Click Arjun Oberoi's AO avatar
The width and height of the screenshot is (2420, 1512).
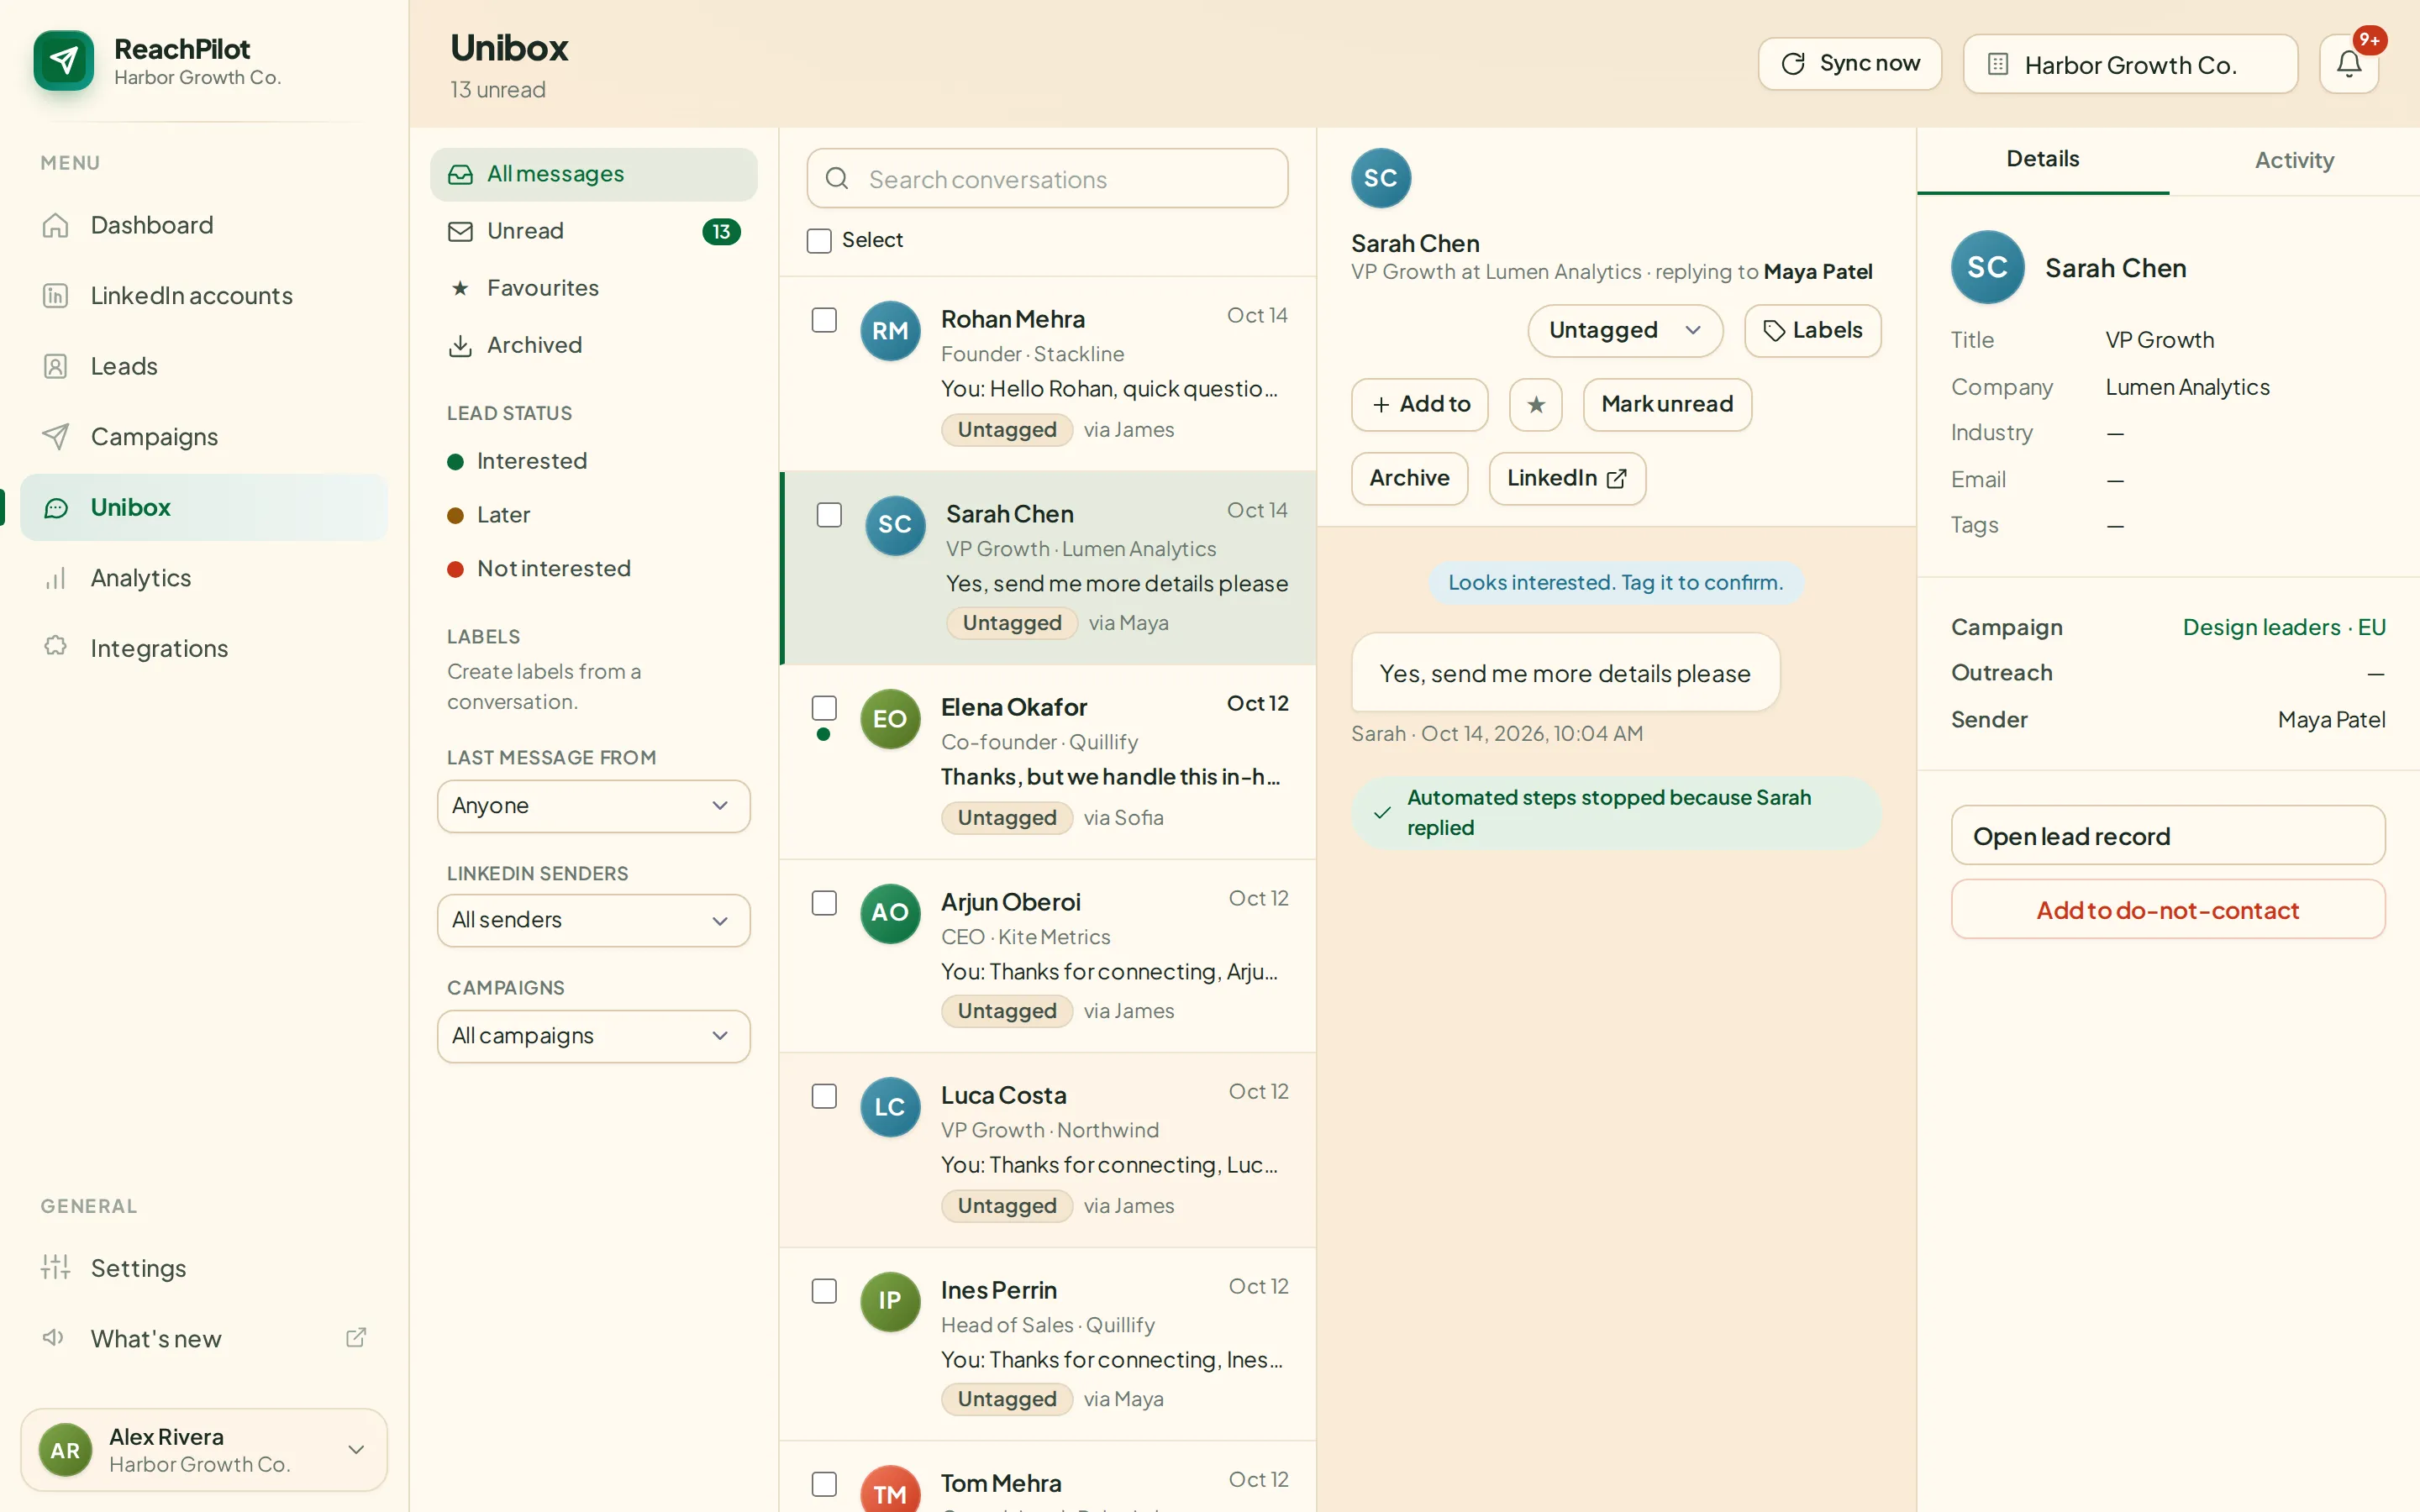tap(890, 913)
